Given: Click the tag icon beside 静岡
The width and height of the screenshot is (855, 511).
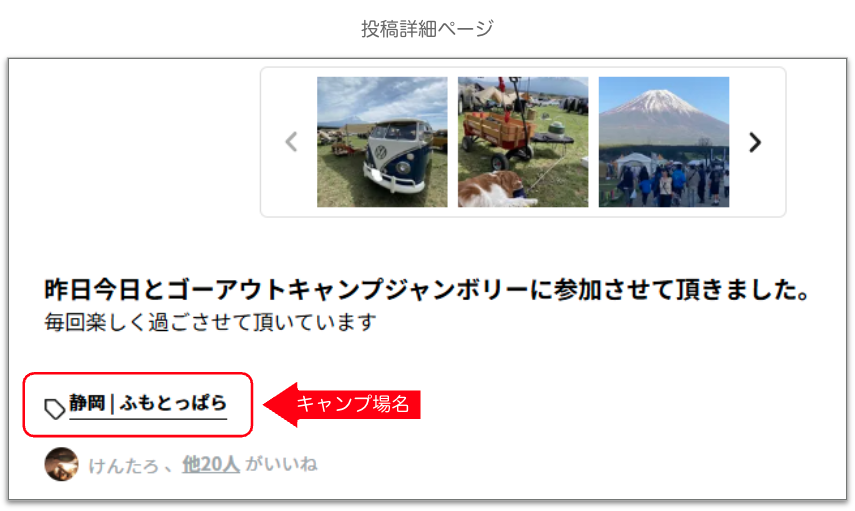Looking at the screenshot, I should coord(55,408).
